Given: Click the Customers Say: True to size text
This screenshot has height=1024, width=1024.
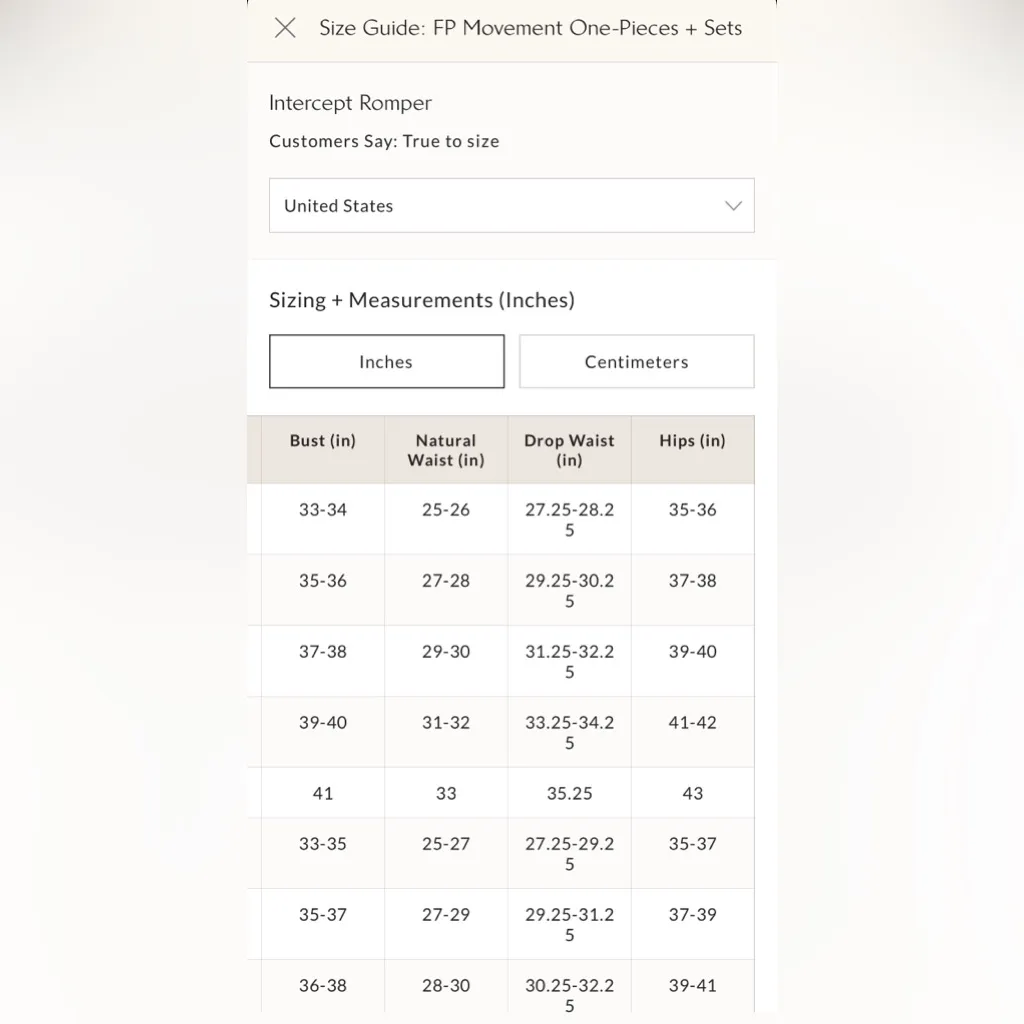Looking at the screenshot, I should click(384, 141).
